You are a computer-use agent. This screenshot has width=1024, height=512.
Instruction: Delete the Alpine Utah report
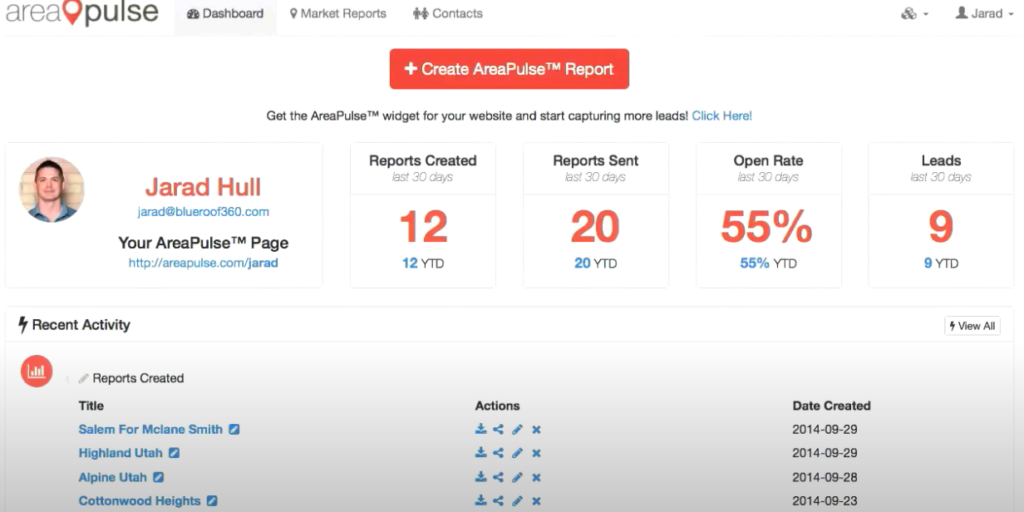(536, 477)
